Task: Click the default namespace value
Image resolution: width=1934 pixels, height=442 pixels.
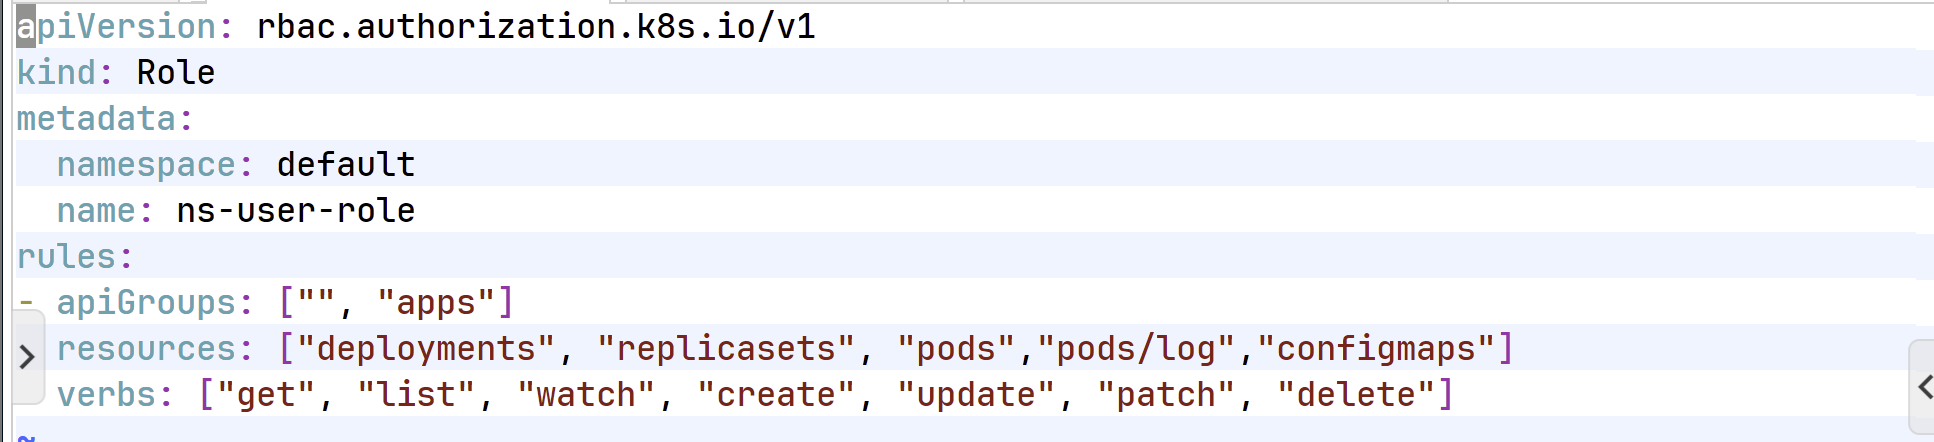Action: 346,164
